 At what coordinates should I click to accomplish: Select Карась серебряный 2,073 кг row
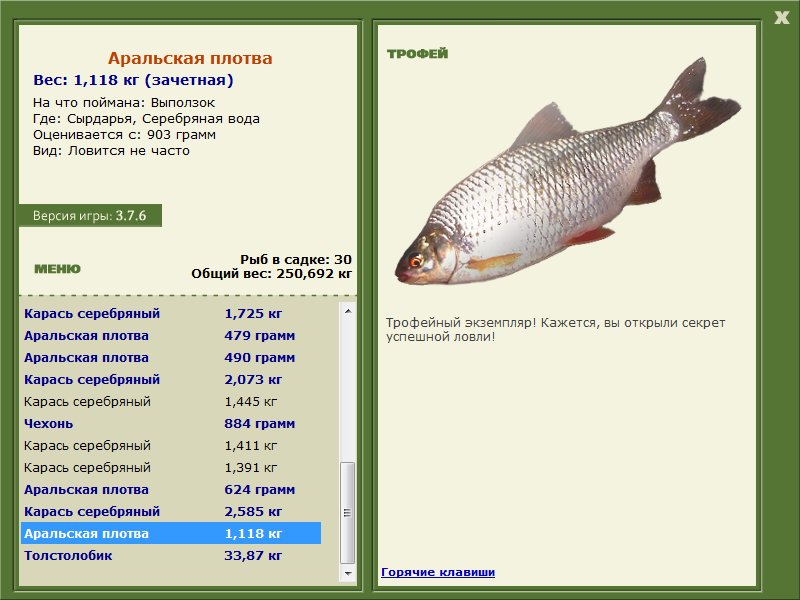[x=171, y=379]
